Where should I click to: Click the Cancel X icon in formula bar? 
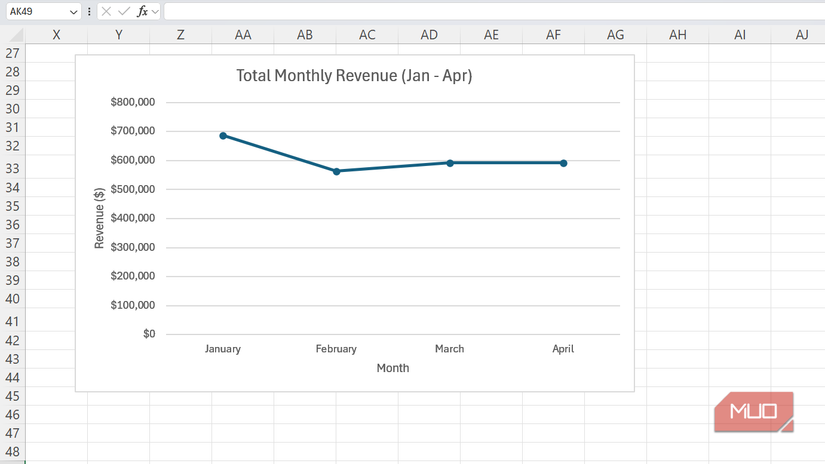(106, 11)
